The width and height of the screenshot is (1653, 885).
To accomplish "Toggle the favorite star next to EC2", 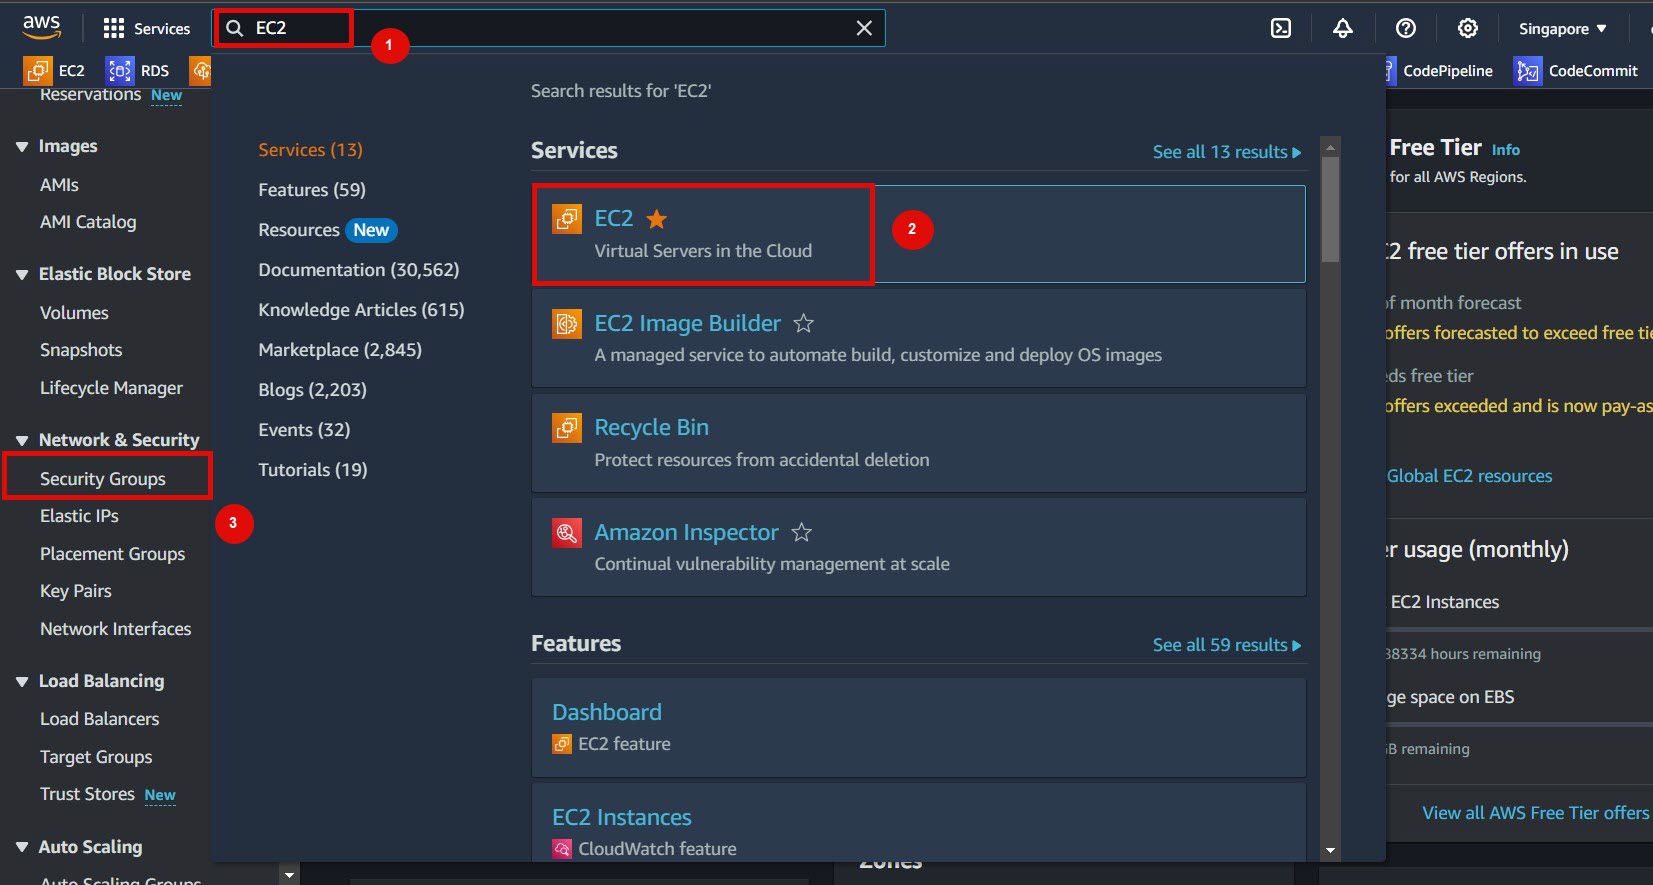I will tap(657, 219).
